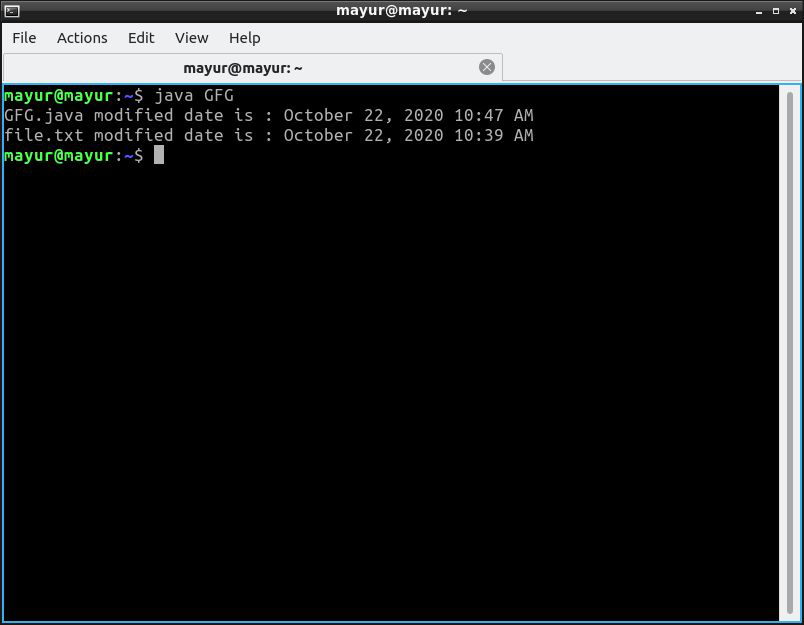The width and height of the screenshot is (804, 625).
Task: Click the vertical scrollbar of the terminal
Action: tap(790, 350)
